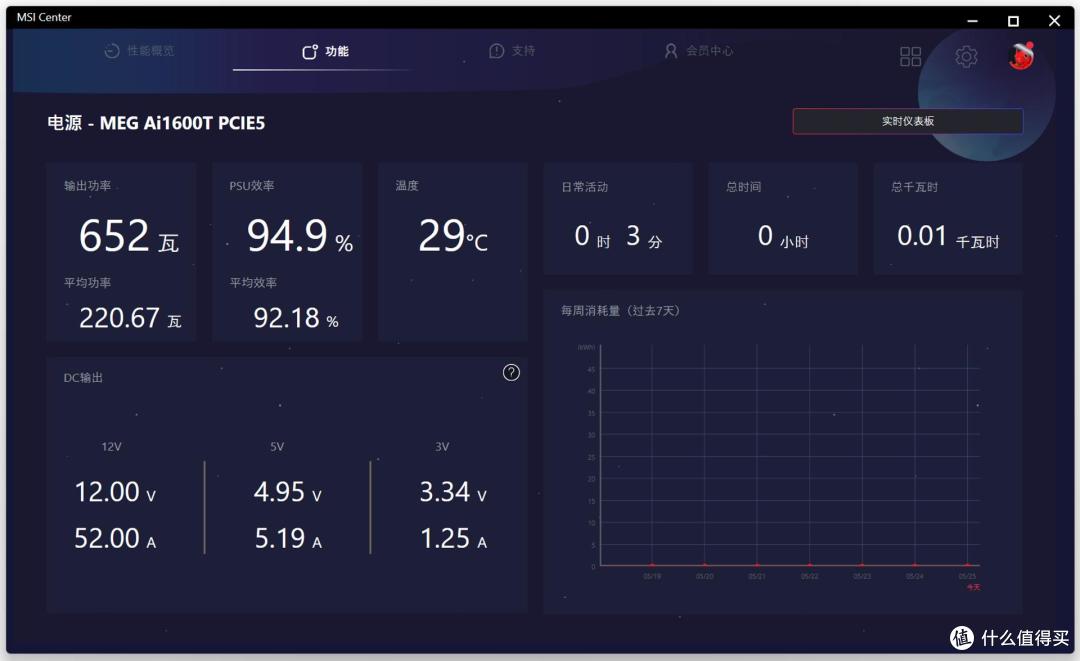Click the 5.19 A reading

(x=288, y=538)
